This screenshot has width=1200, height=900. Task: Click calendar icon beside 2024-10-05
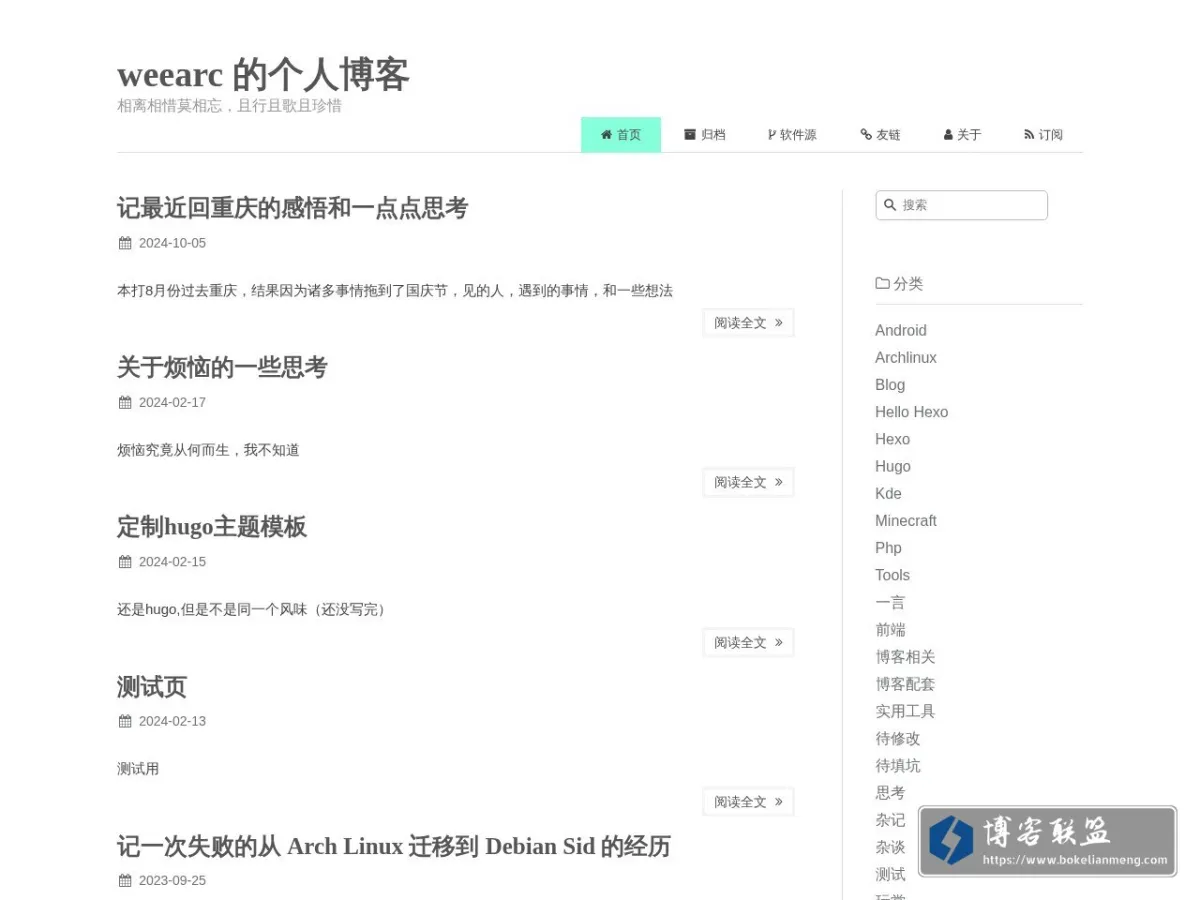(x=125, y=243)
